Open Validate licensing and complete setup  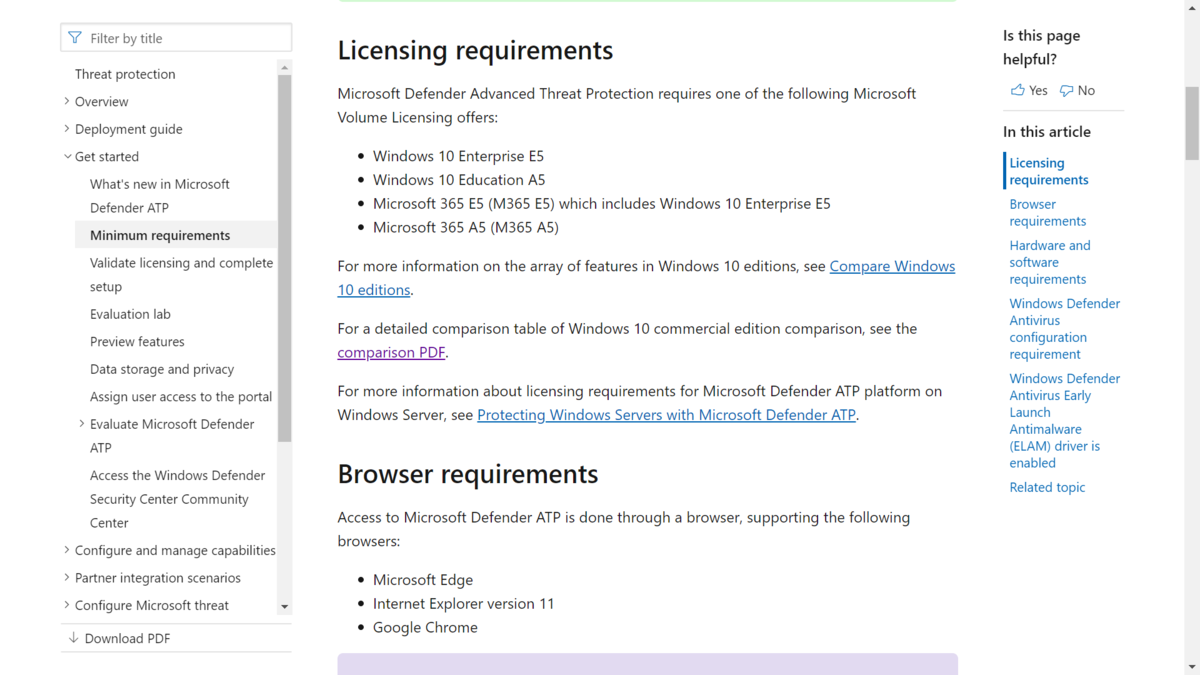click(x=181, y=274)
